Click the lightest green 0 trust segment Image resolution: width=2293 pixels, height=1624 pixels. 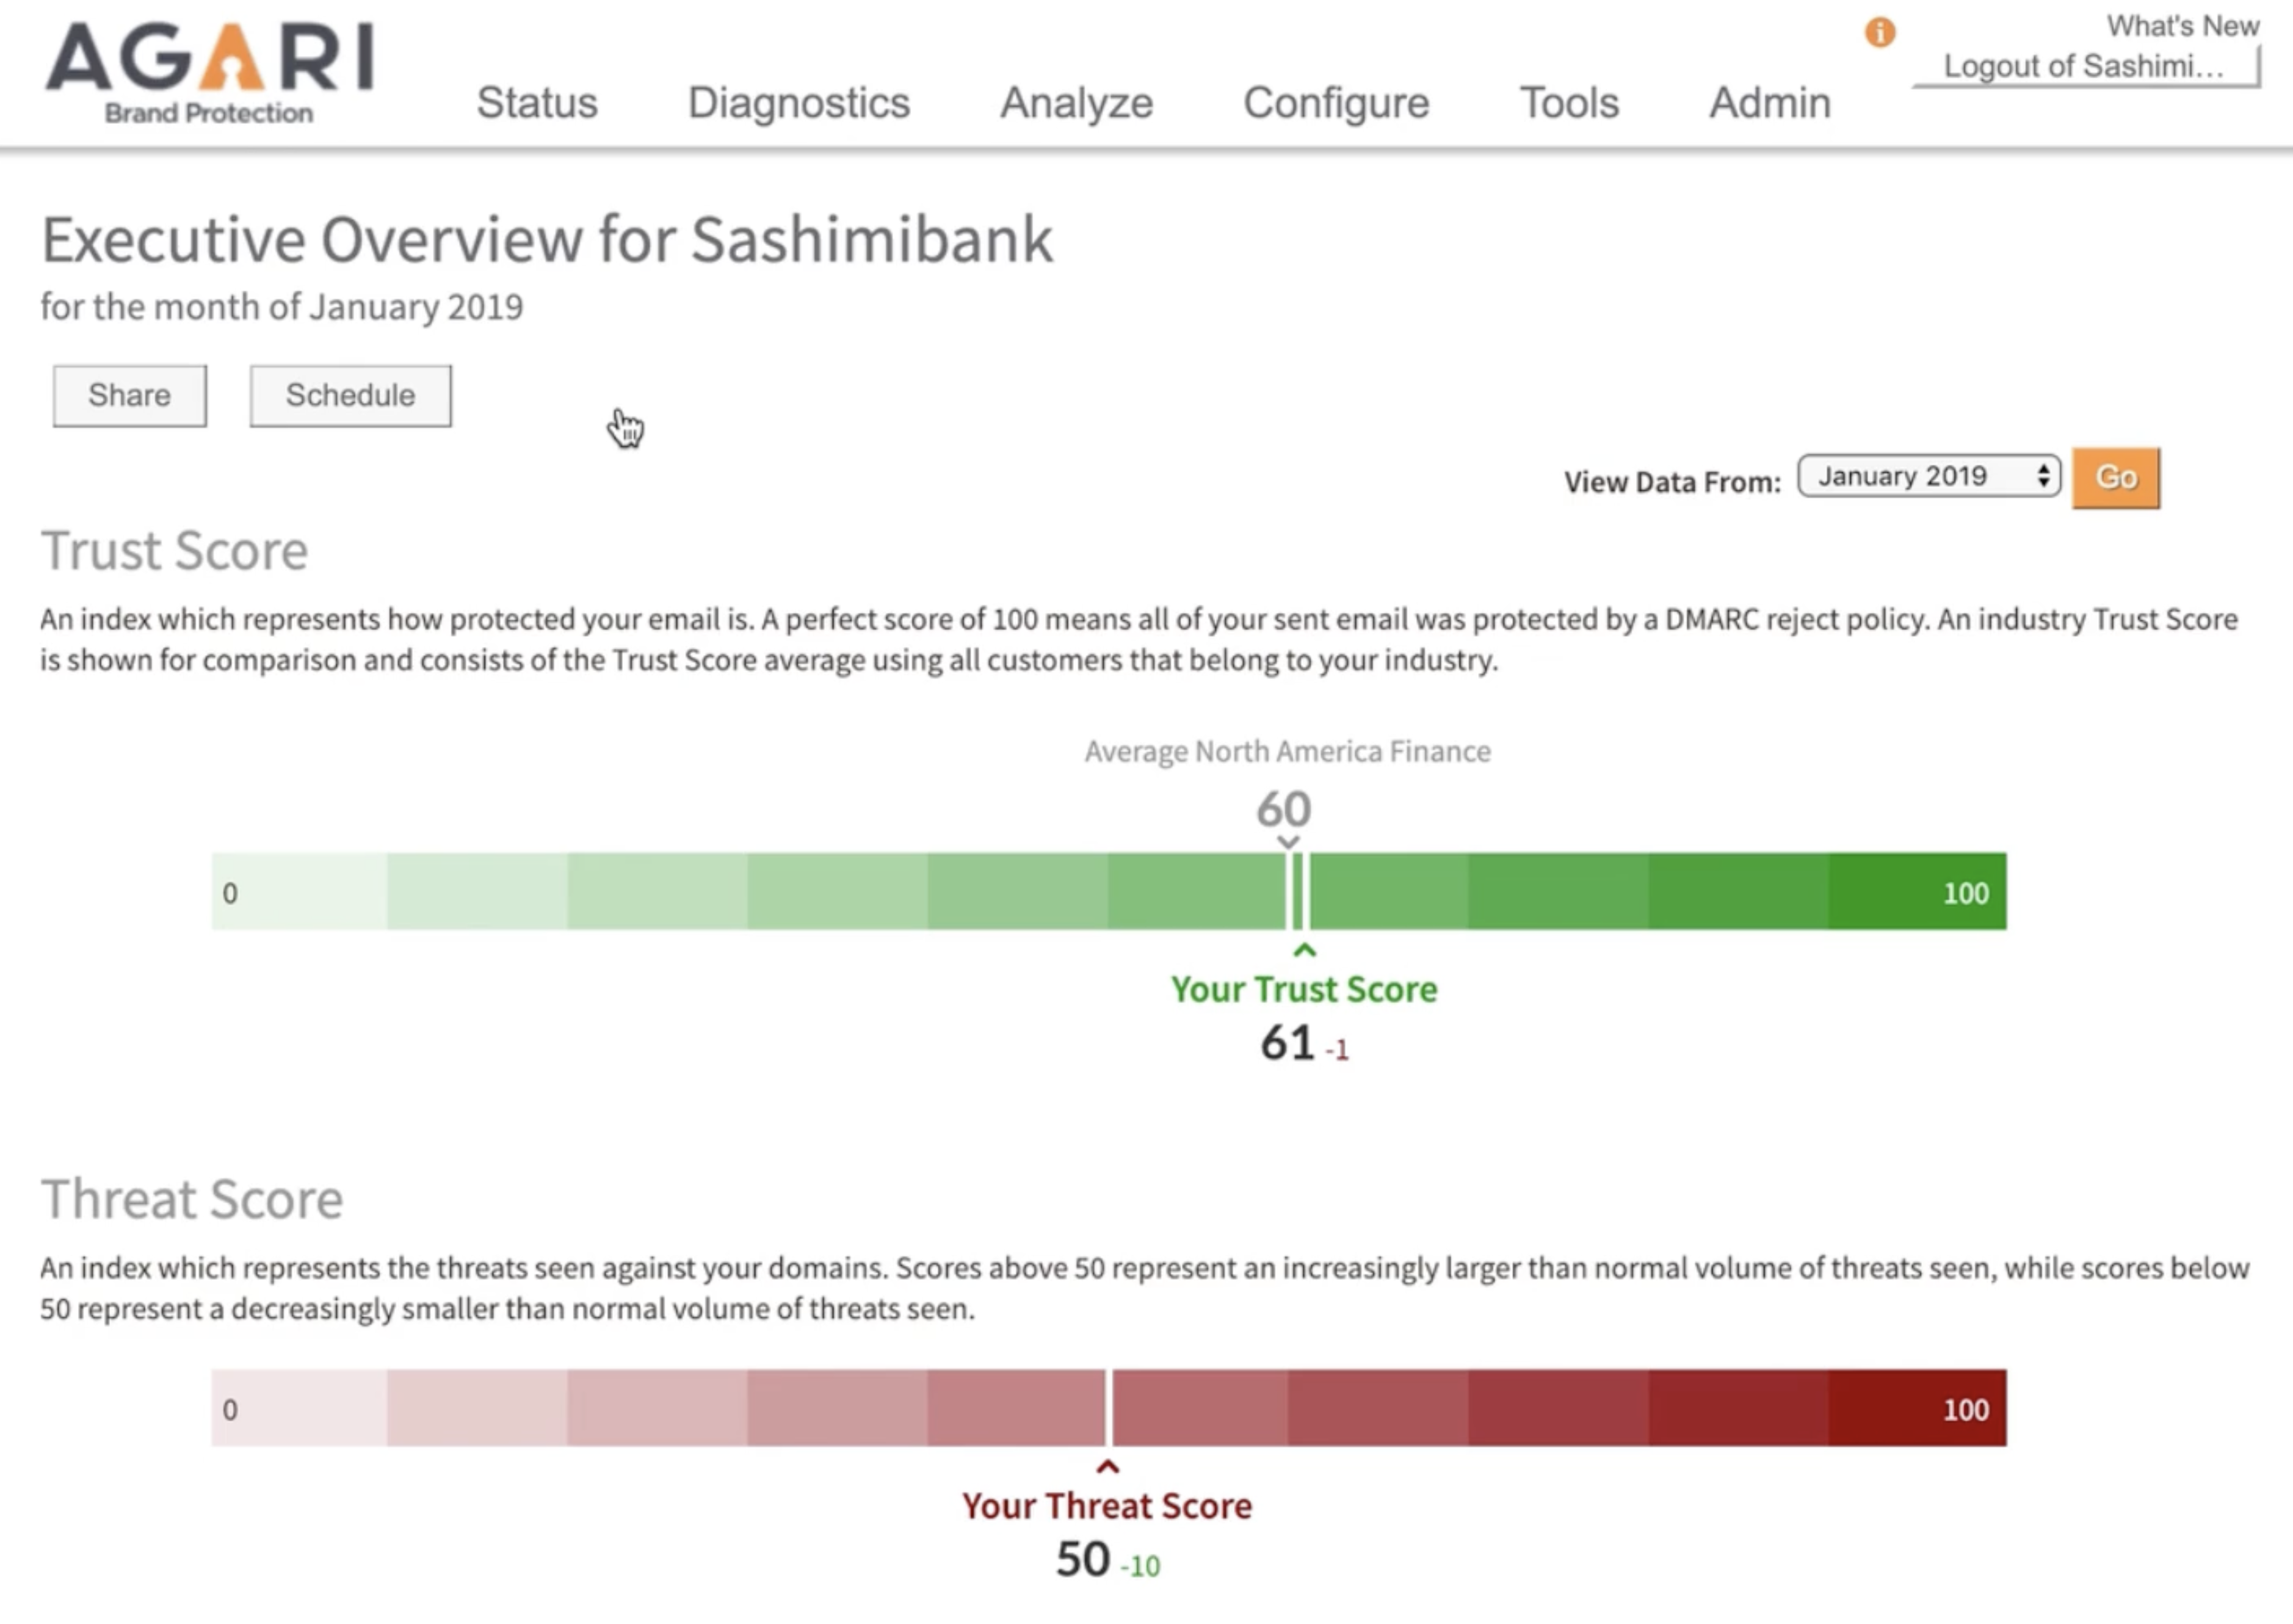(299, 891)
